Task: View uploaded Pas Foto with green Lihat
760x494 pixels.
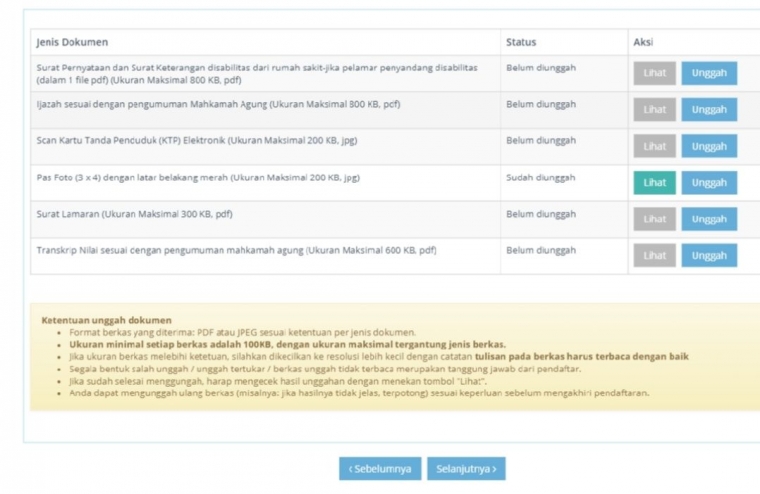Action: [x=654, y=183]
